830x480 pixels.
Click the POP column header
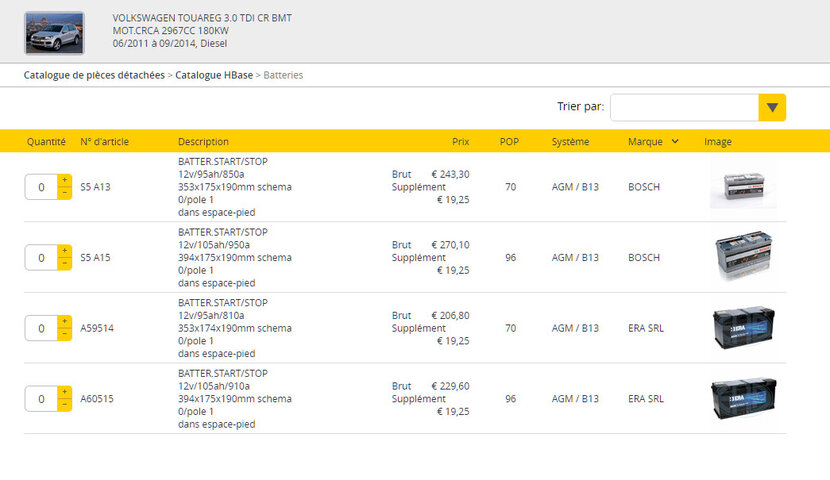click(509, 142)
